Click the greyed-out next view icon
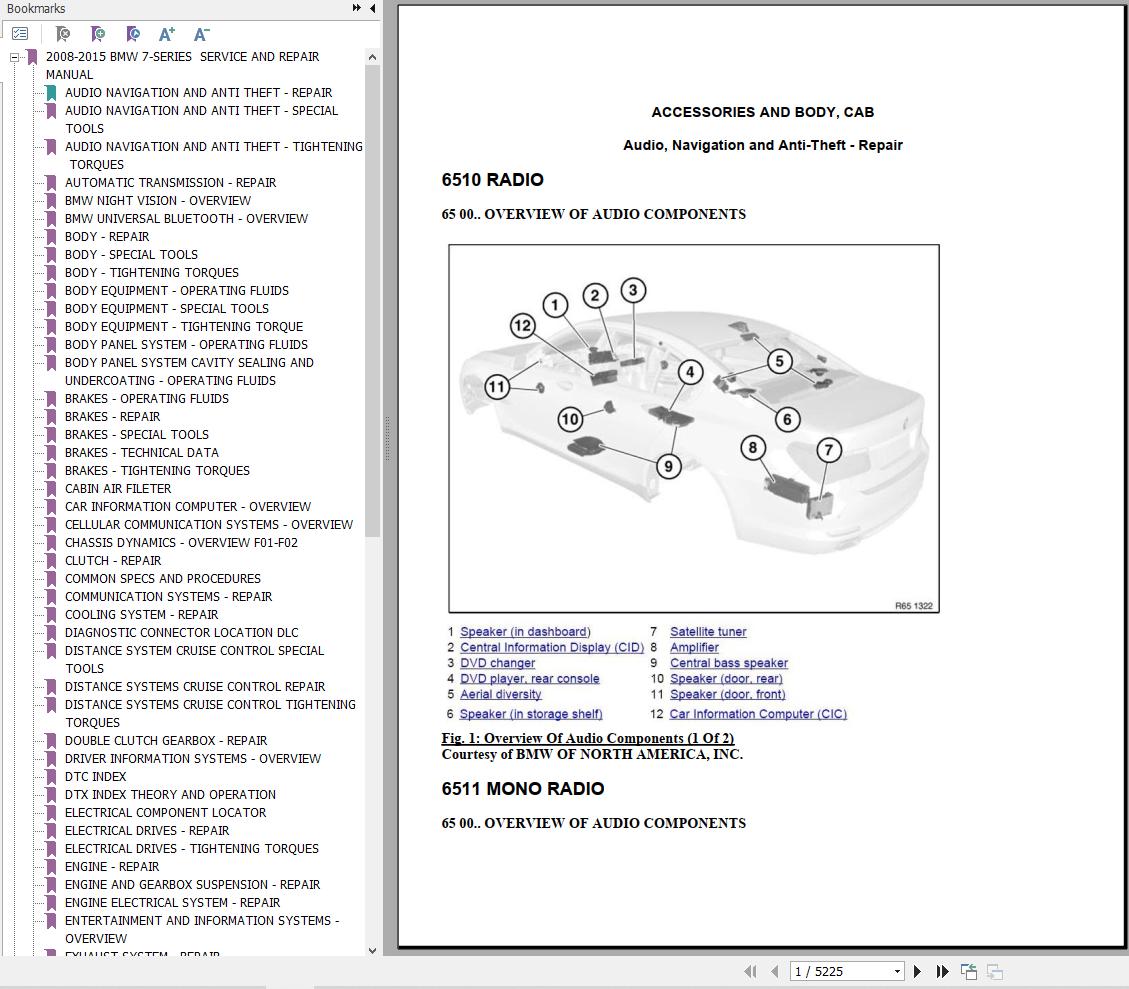1129x989 pixels. [x=995, y=971]
